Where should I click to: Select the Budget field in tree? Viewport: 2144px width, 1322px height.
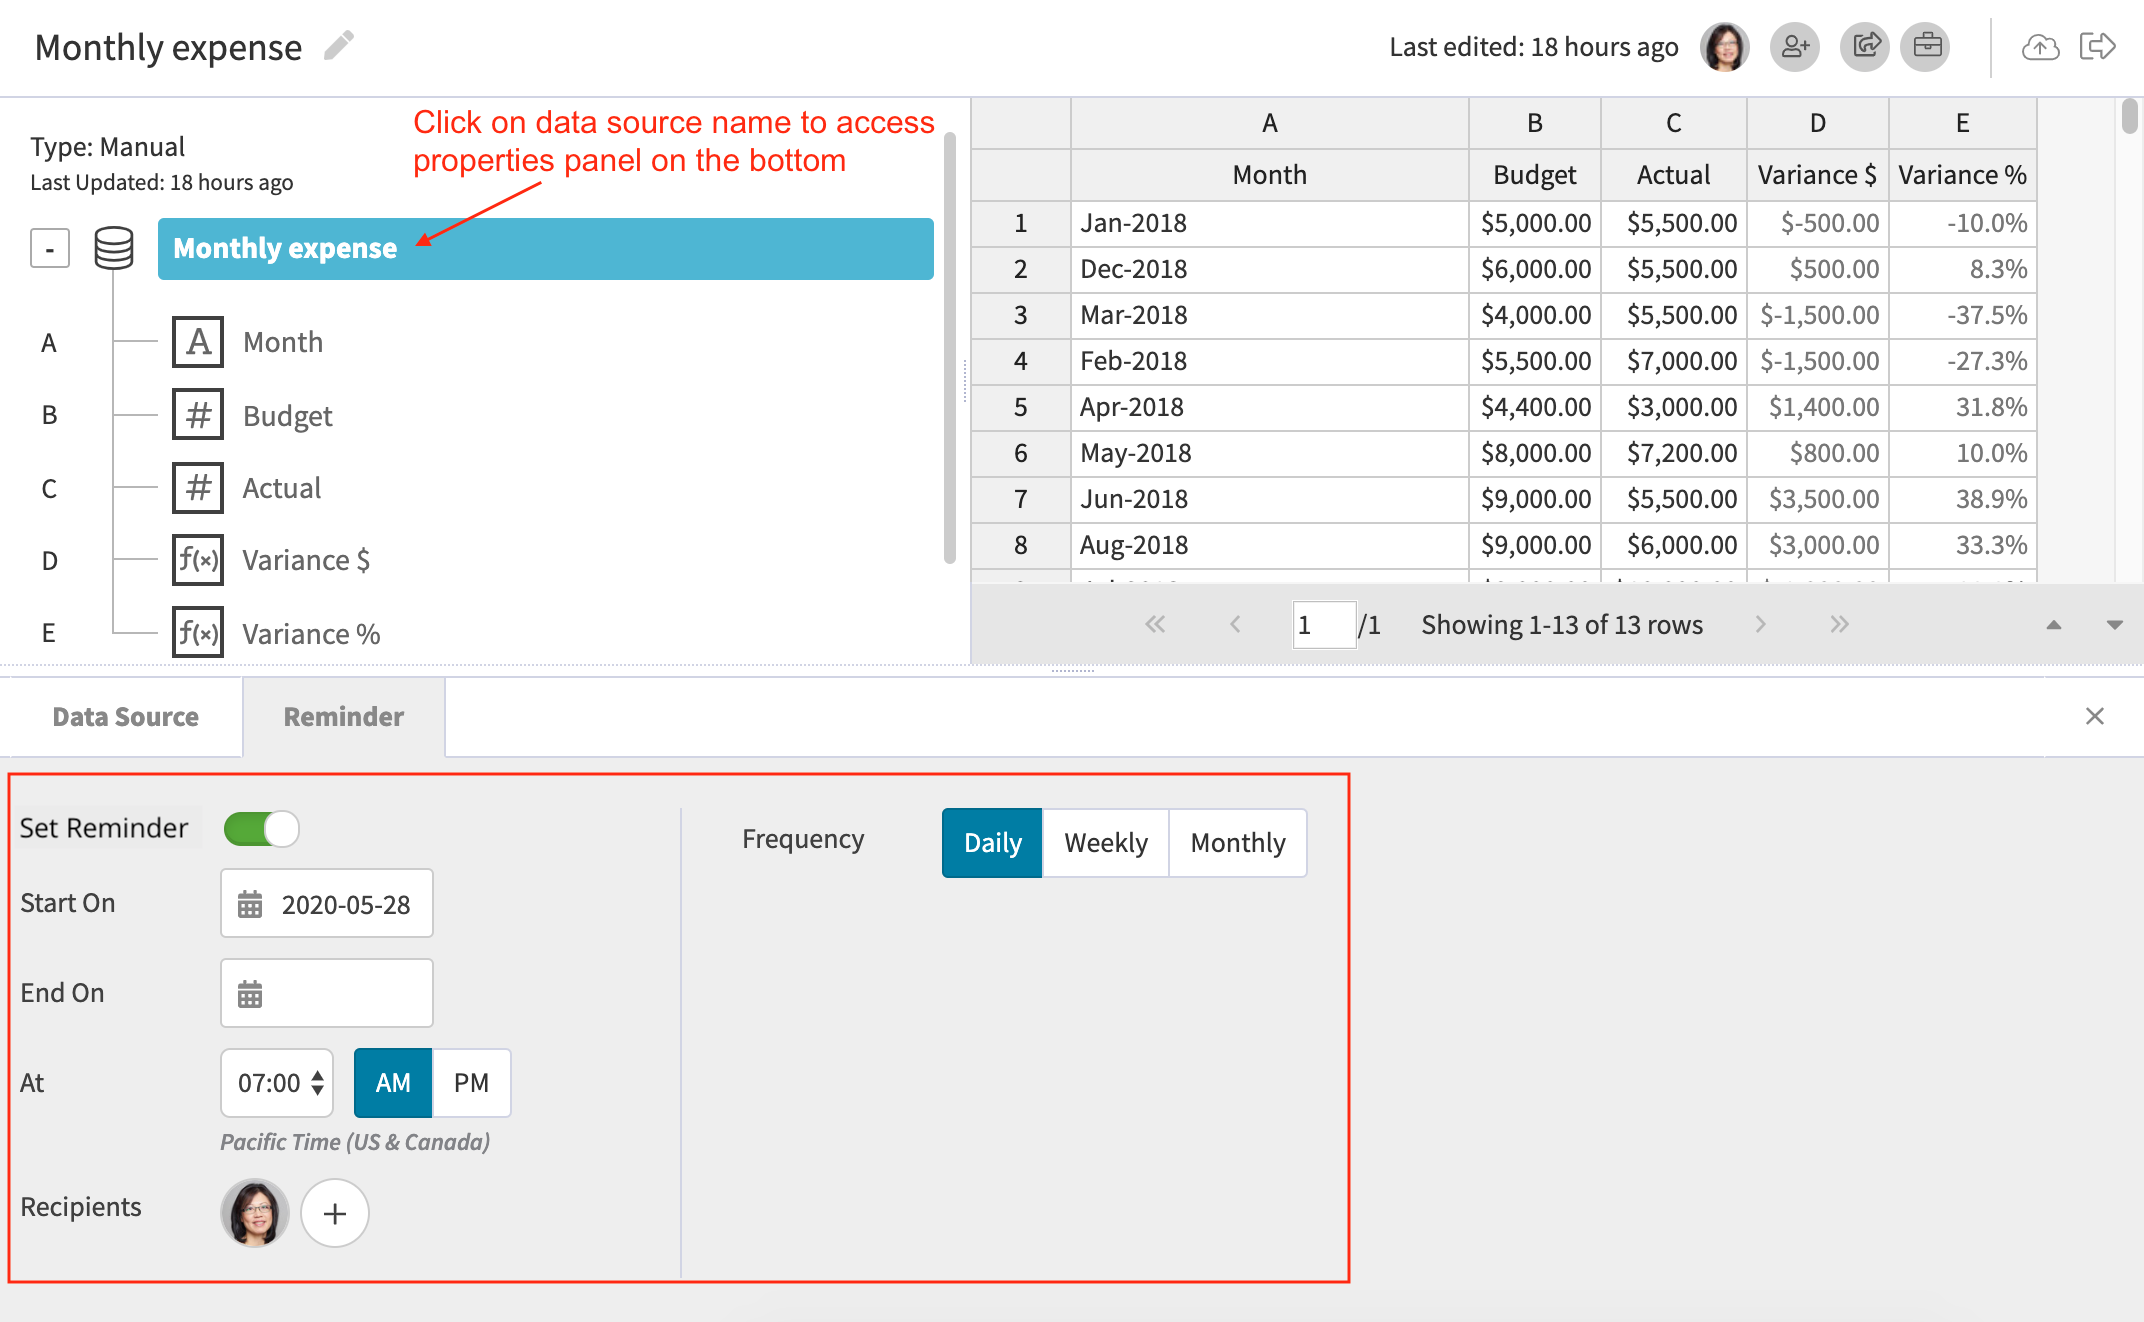point(288,415)
